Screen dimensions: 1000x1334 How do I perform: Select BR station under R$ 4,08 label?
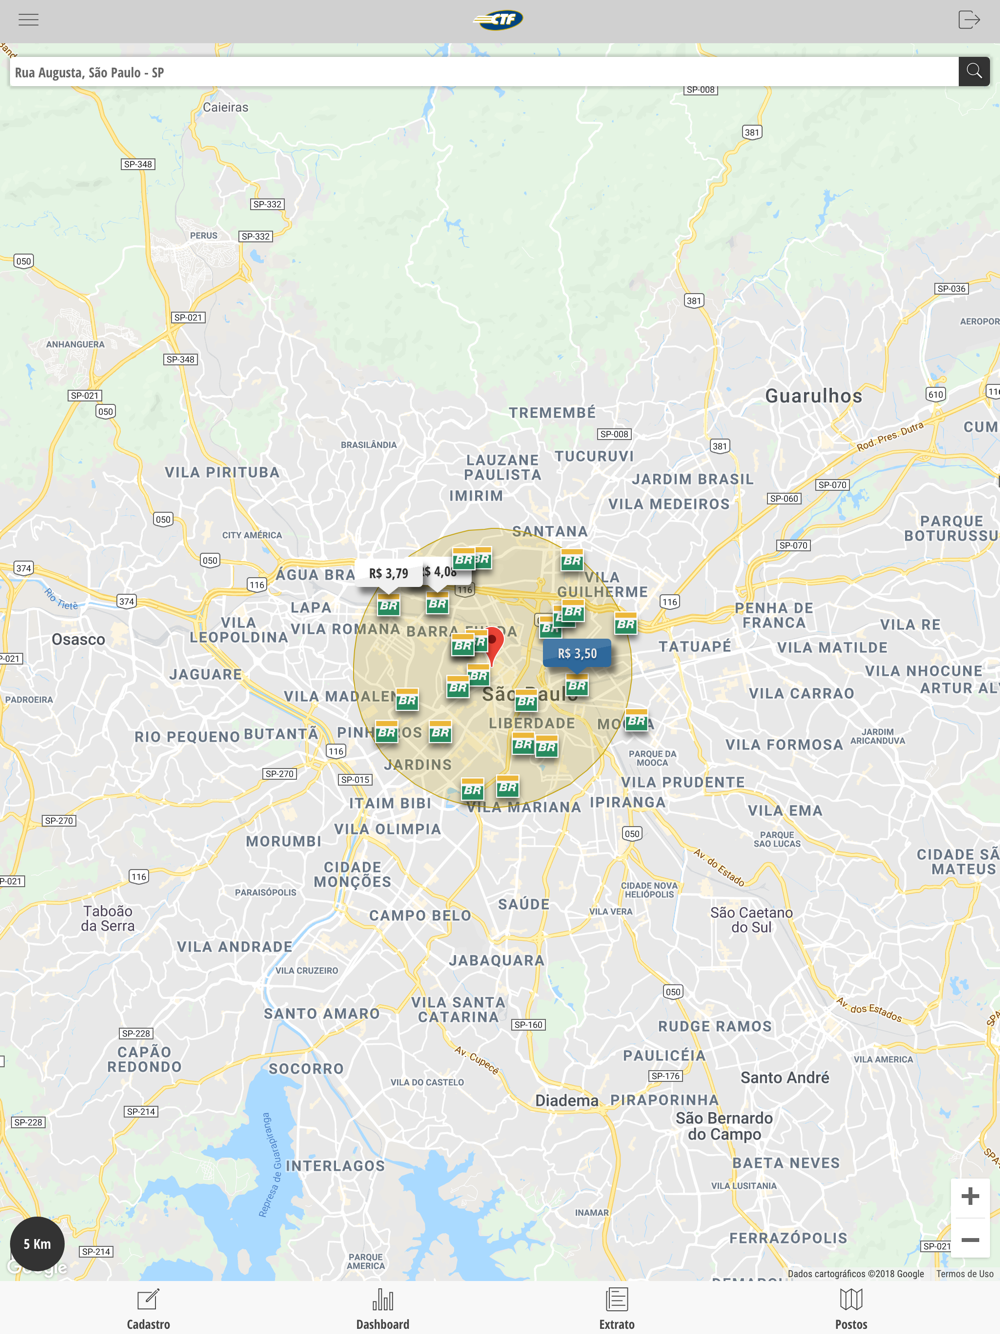[437, 602]
